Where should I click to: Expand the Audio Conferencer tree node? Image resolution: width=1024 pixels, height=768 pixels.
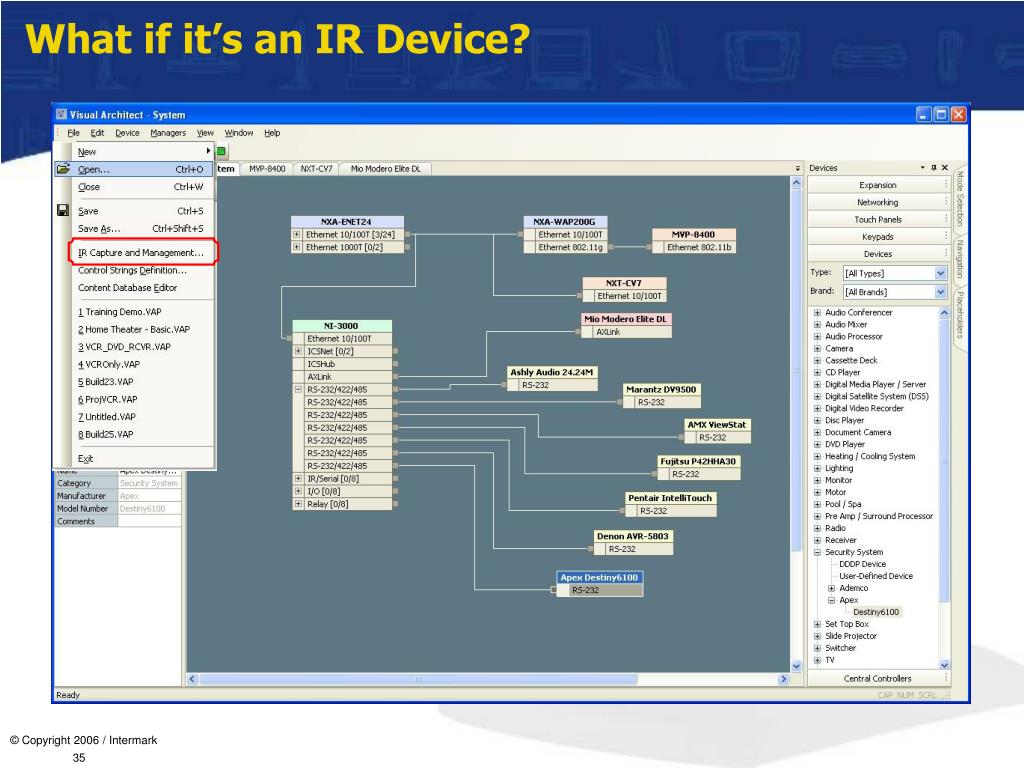[x=817, y=313]
